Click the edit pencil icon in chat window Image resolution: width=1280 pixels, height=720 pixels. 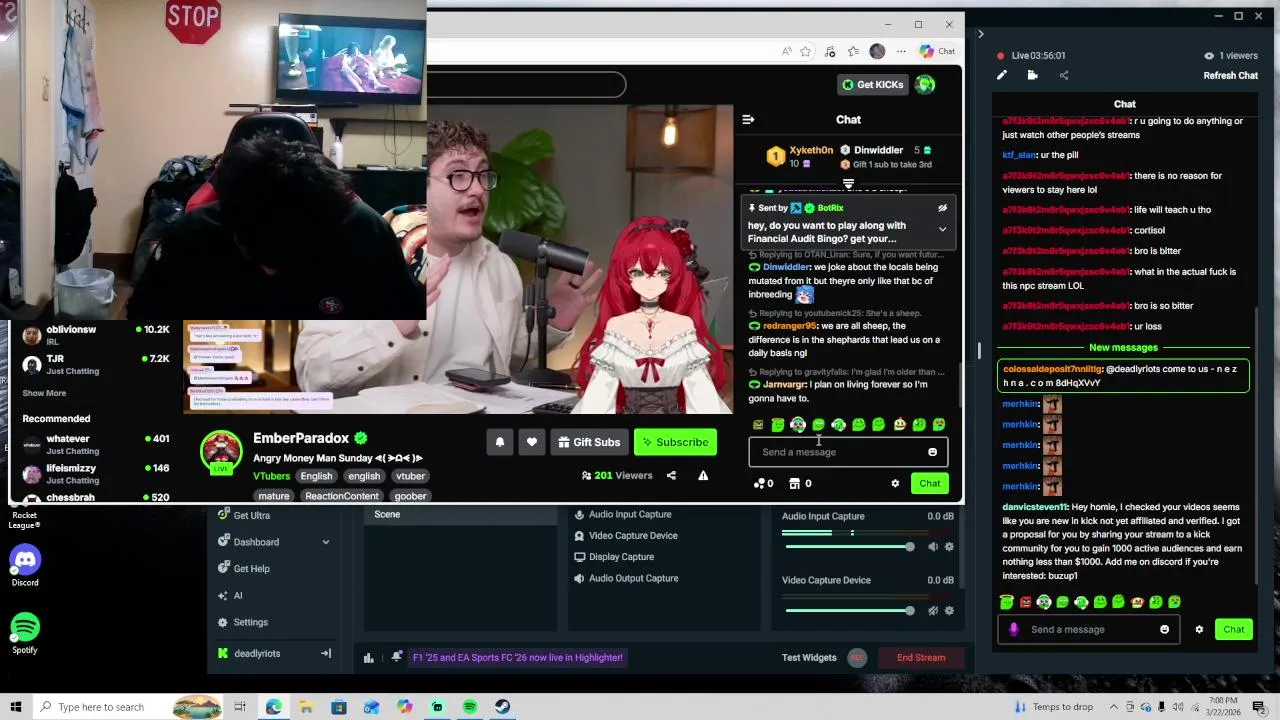point(1001,75)
